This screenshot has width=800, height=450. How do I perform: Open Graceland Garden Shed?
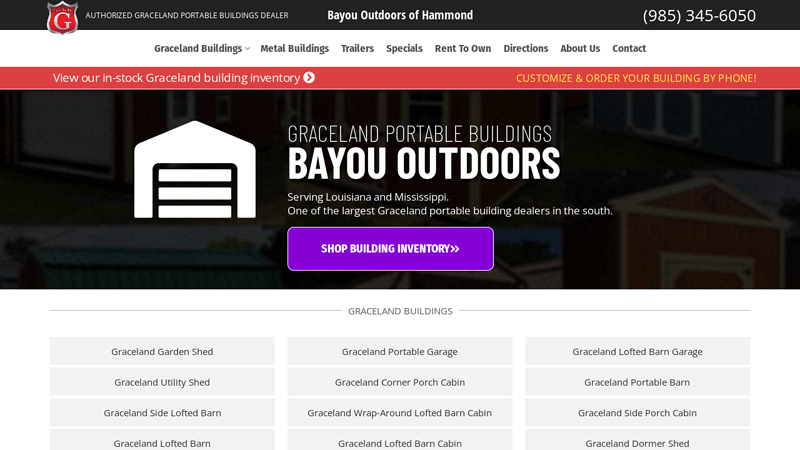tap(162, 351)
